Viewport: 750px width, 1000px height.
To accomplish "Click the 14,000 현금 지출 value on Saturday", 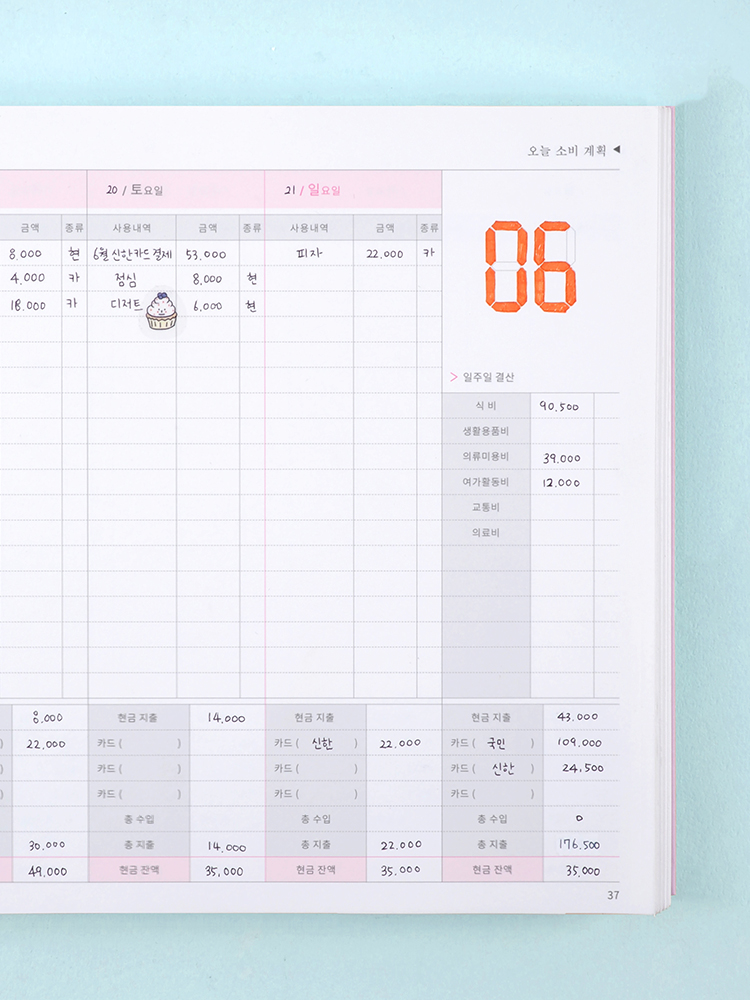I will (x=226, y=718).
